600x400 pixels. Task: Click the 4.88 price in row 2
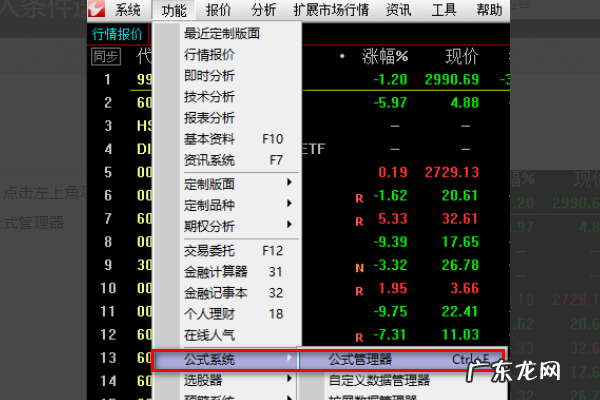tap(465, 103)
